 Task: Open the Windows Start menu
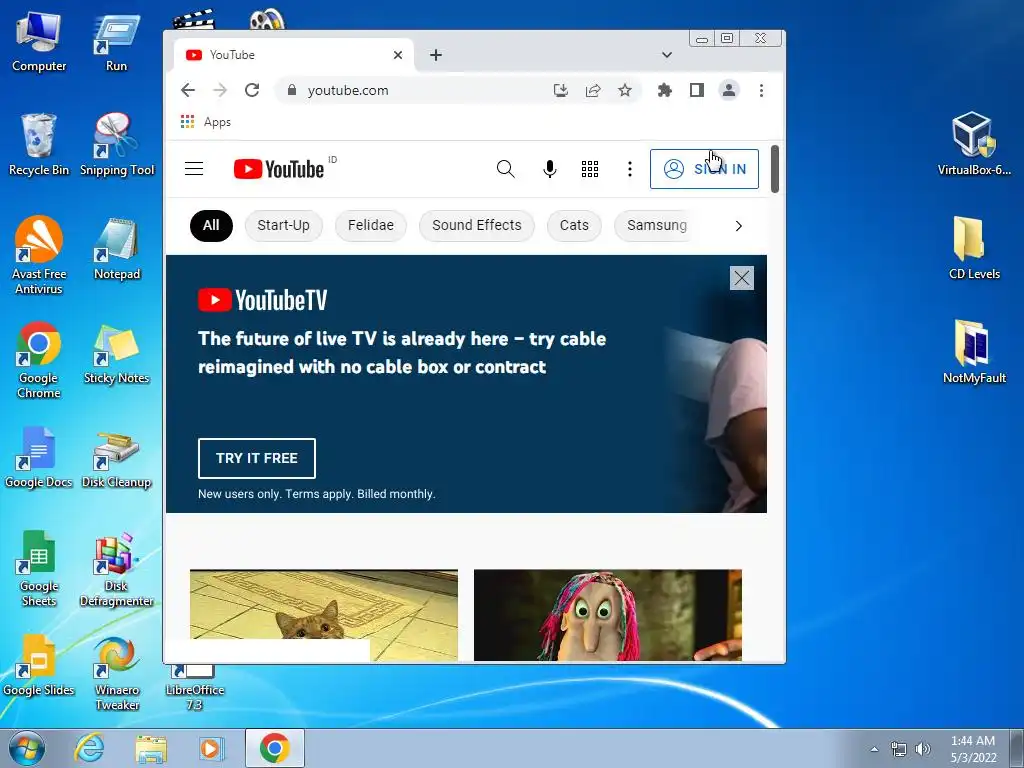tap(26, 748)
